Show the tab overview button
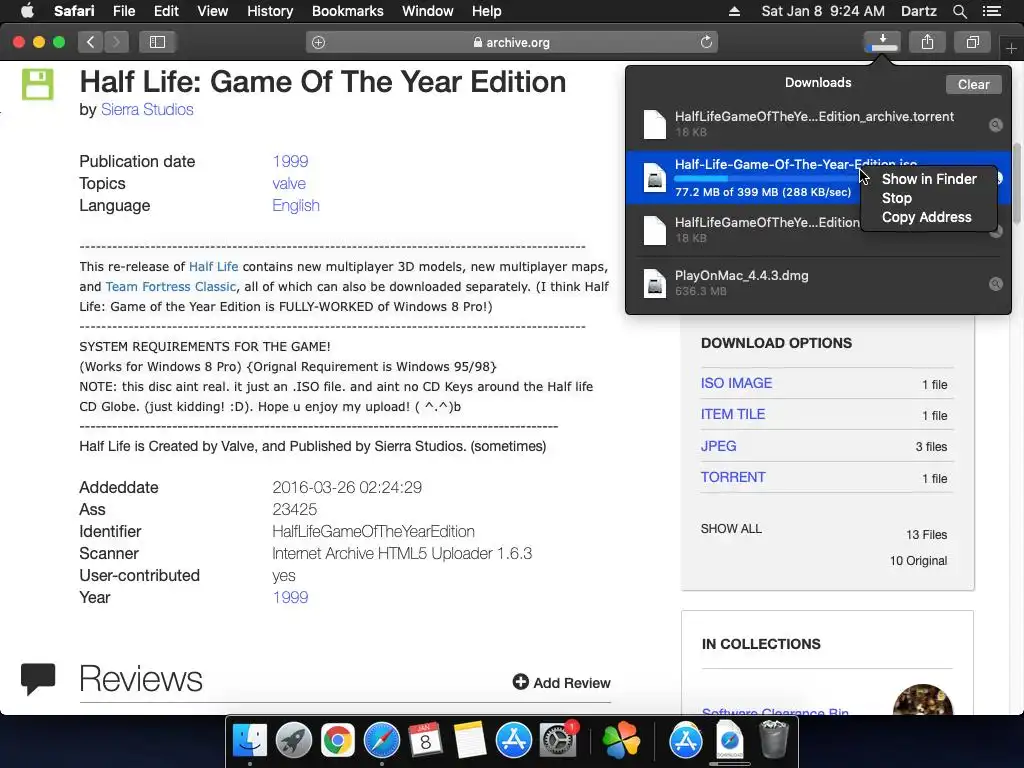 click(972, 42)
